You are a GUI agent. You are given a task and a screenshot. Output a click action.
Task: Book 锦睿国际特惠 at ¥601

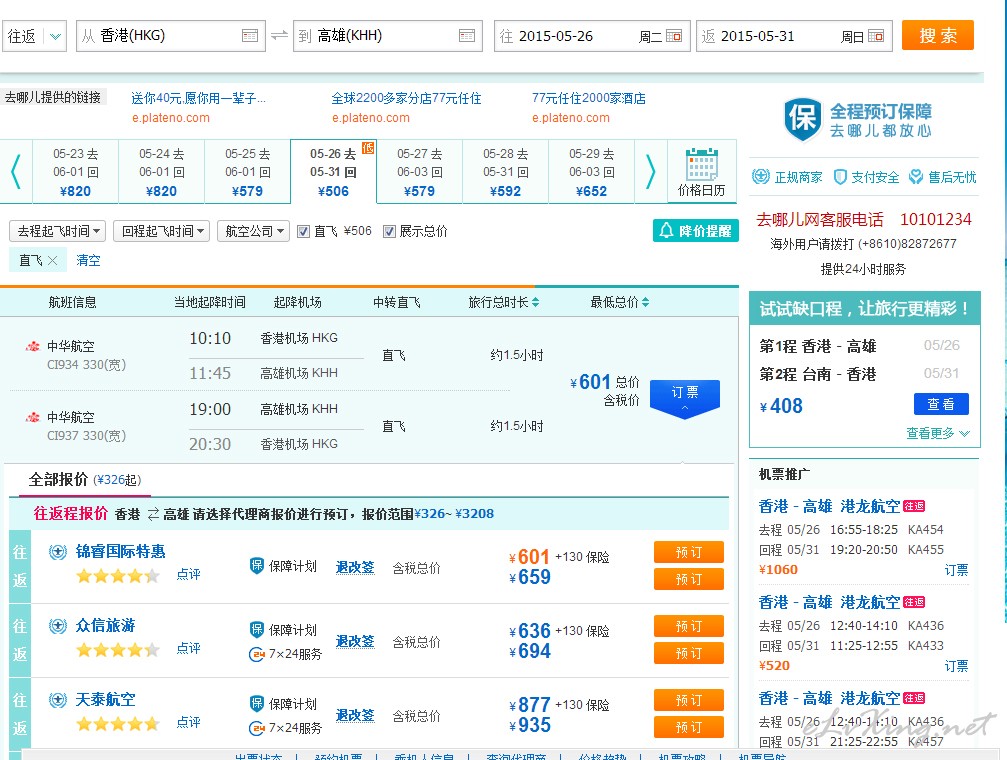[x=688, y=552]
